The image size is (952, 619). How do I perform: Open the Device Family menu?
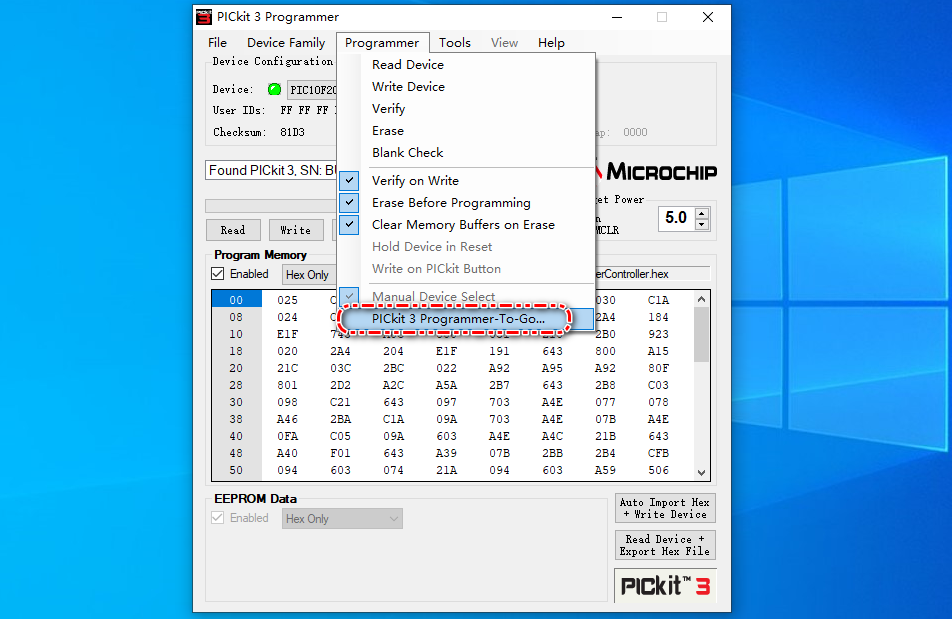(x=286, y=42)
